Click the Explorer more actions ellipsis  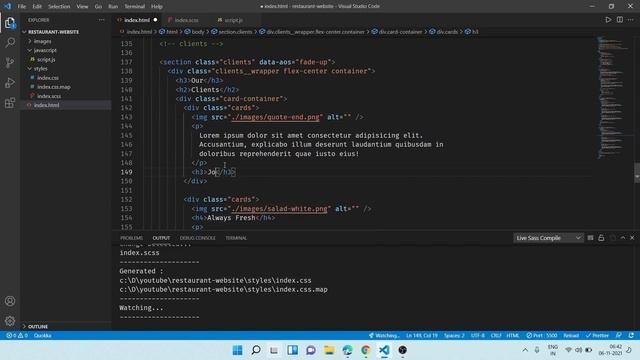pos(101,20)
